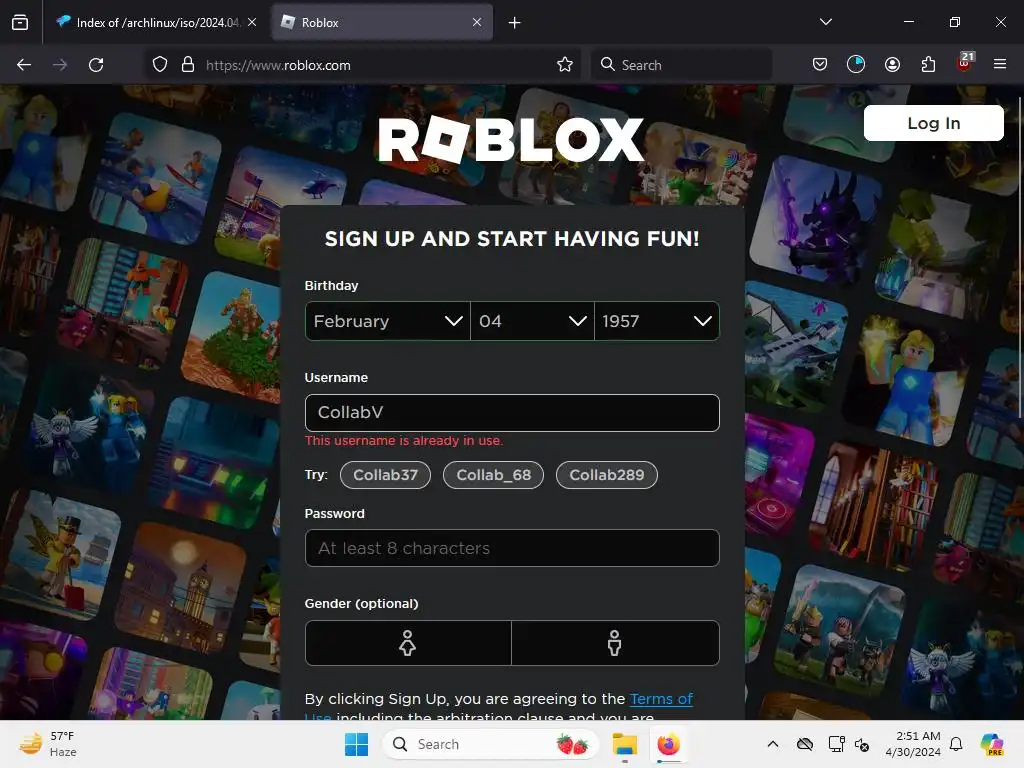Open the birthday year dropdown 1957
This screenshot has height=768, width=1024.
[x=657, y=321]
